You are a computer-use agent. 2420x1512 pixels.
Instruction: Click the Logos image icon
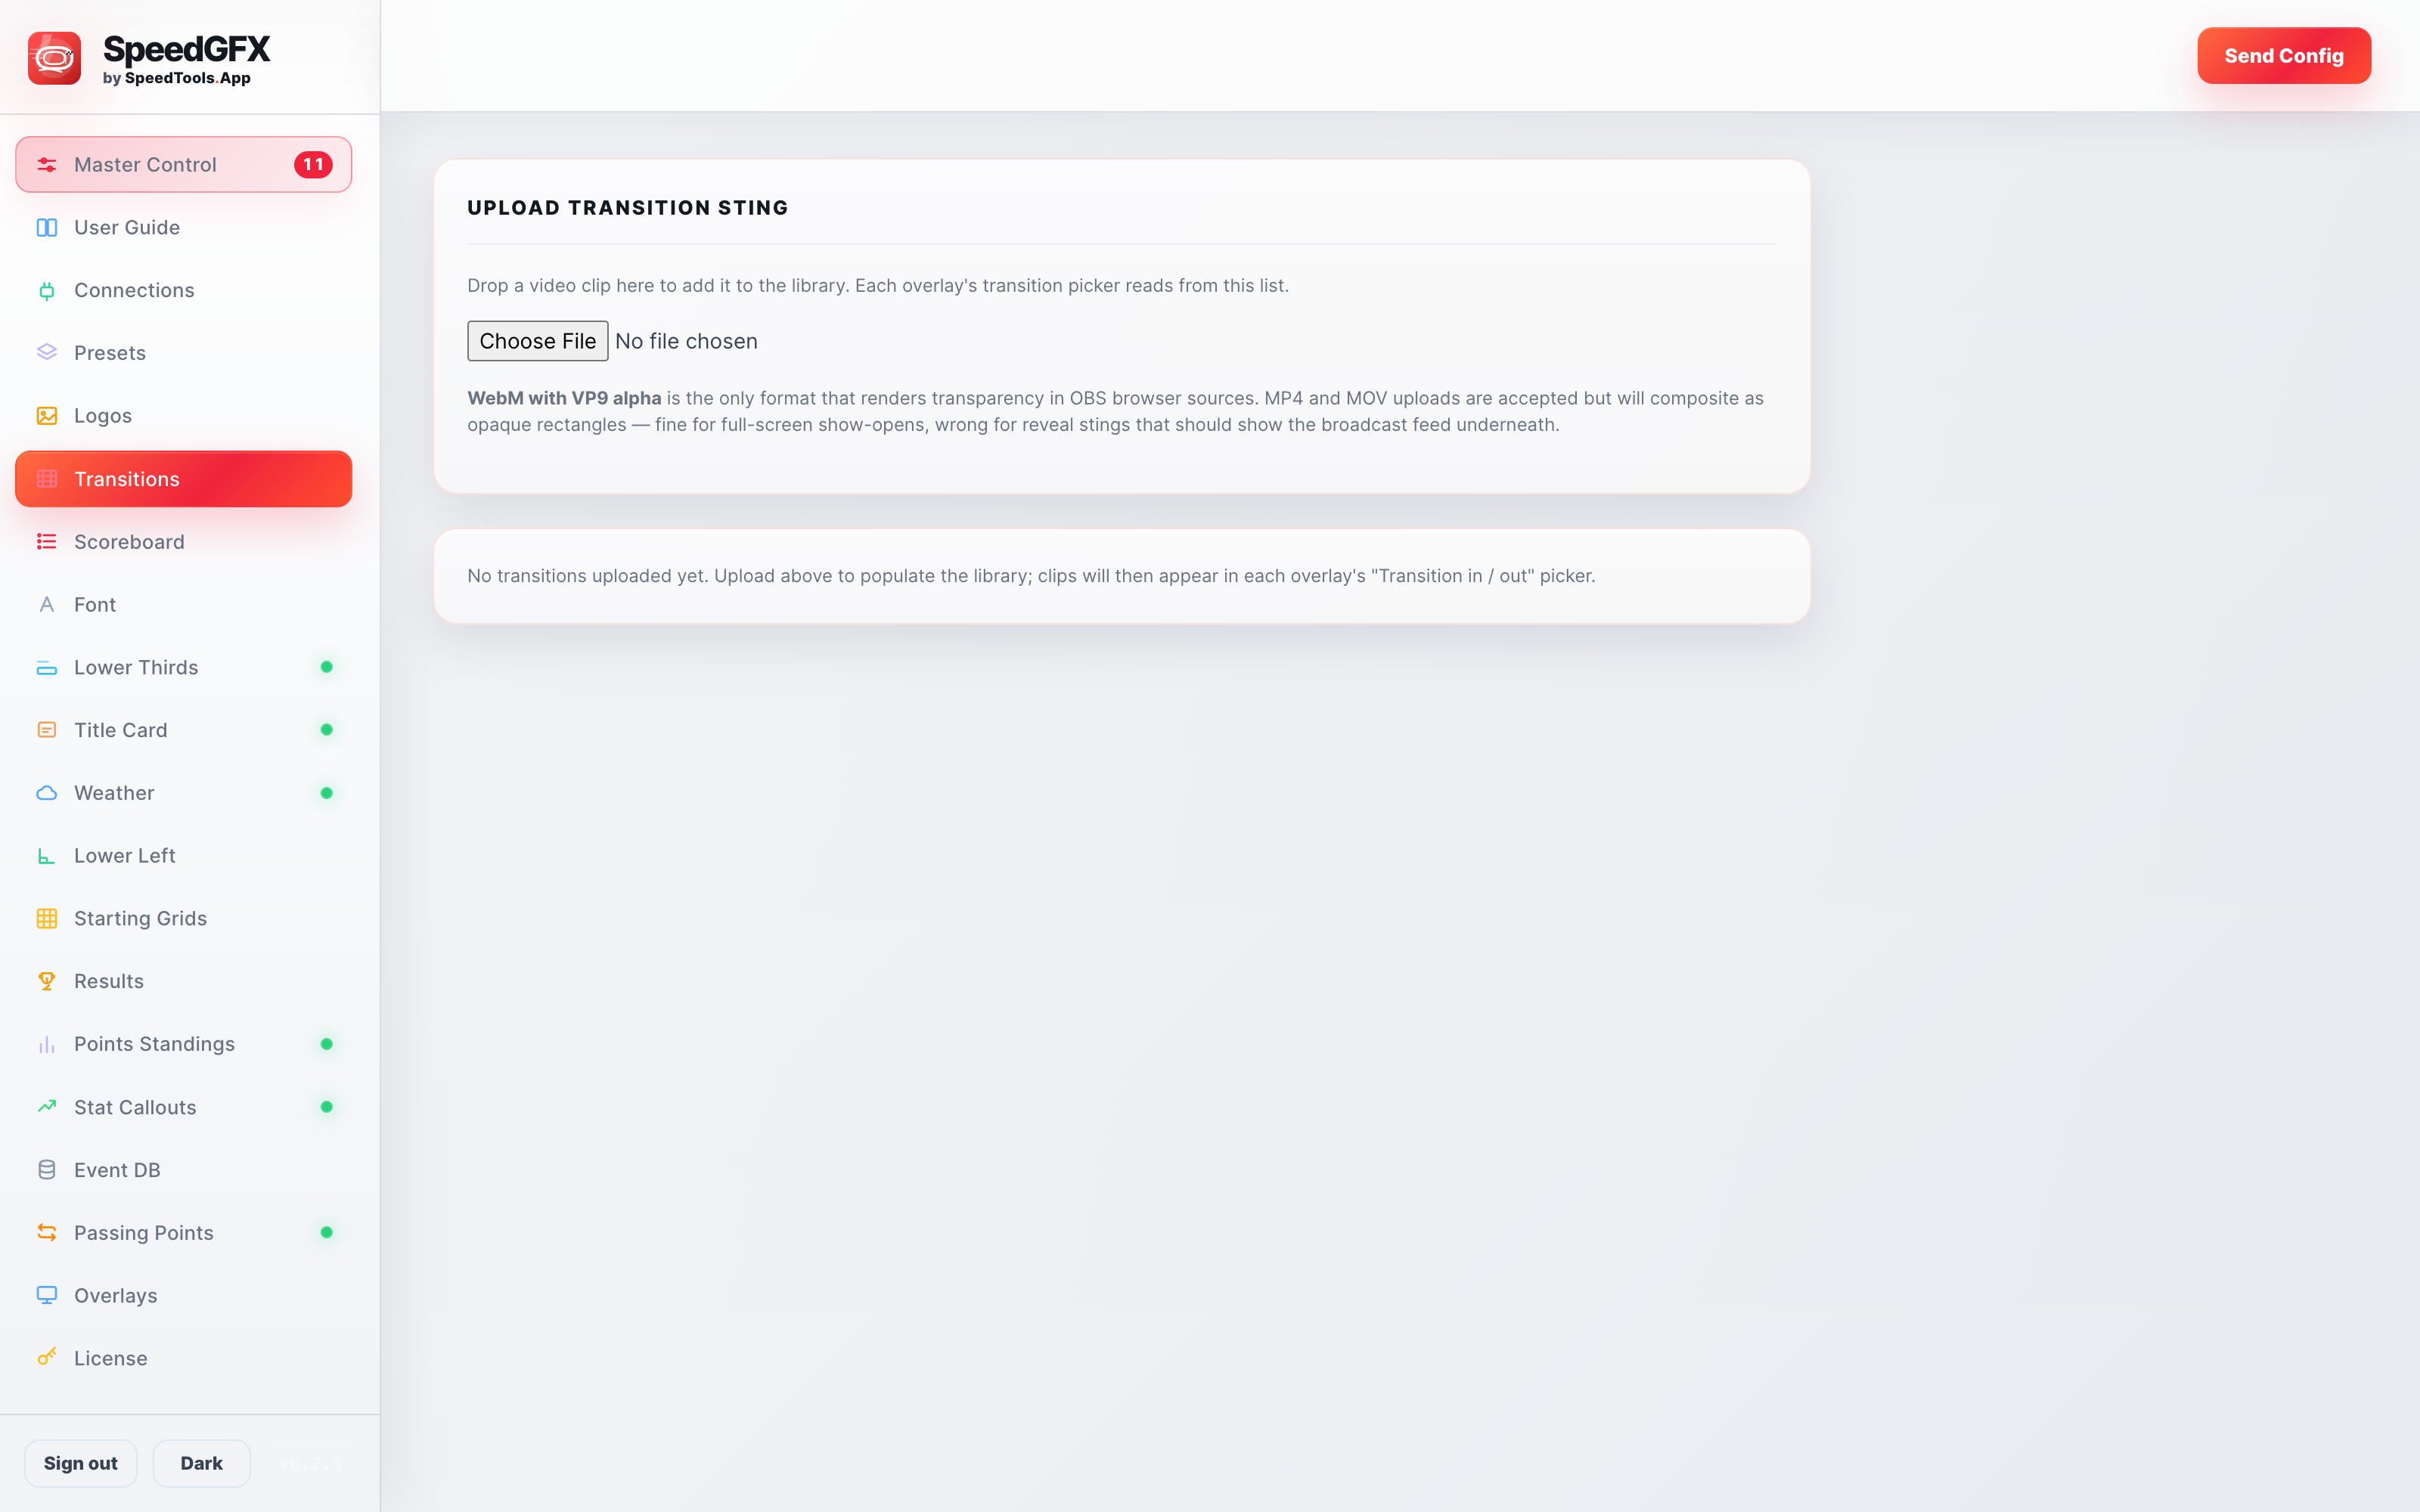(47, 416)
